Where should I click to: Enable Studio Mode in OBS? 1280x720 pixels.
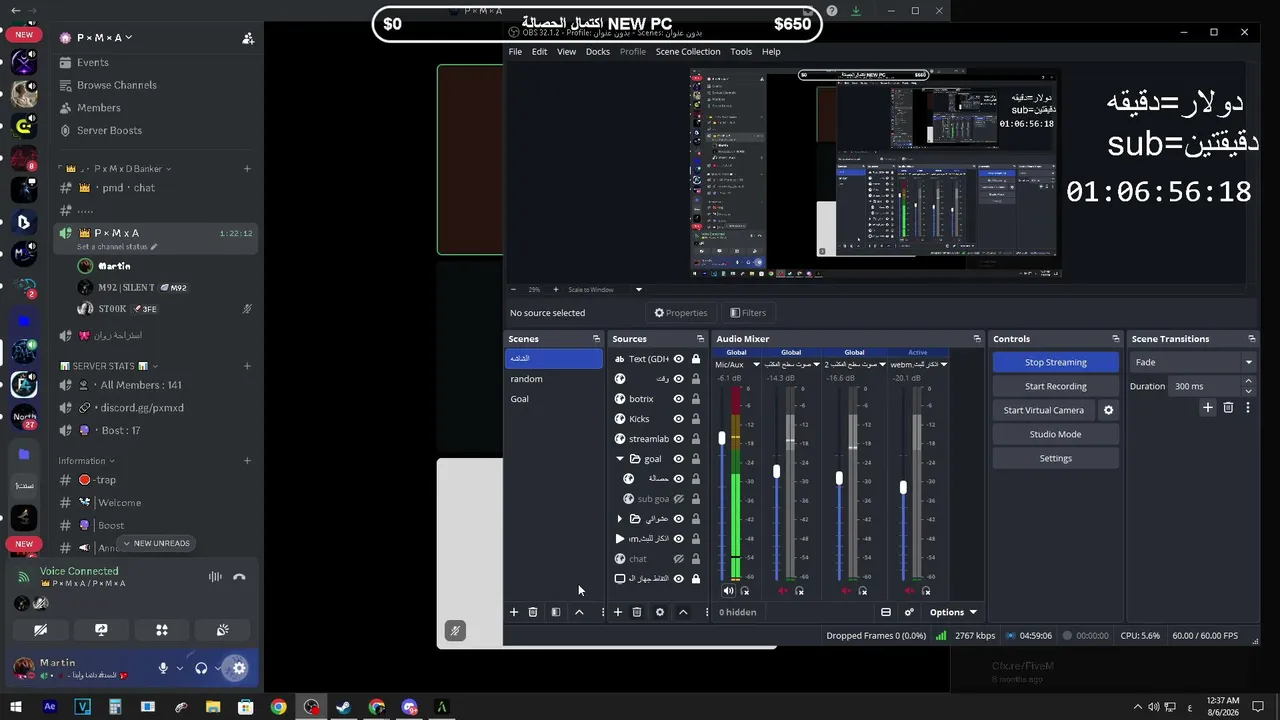(1056, 434)
